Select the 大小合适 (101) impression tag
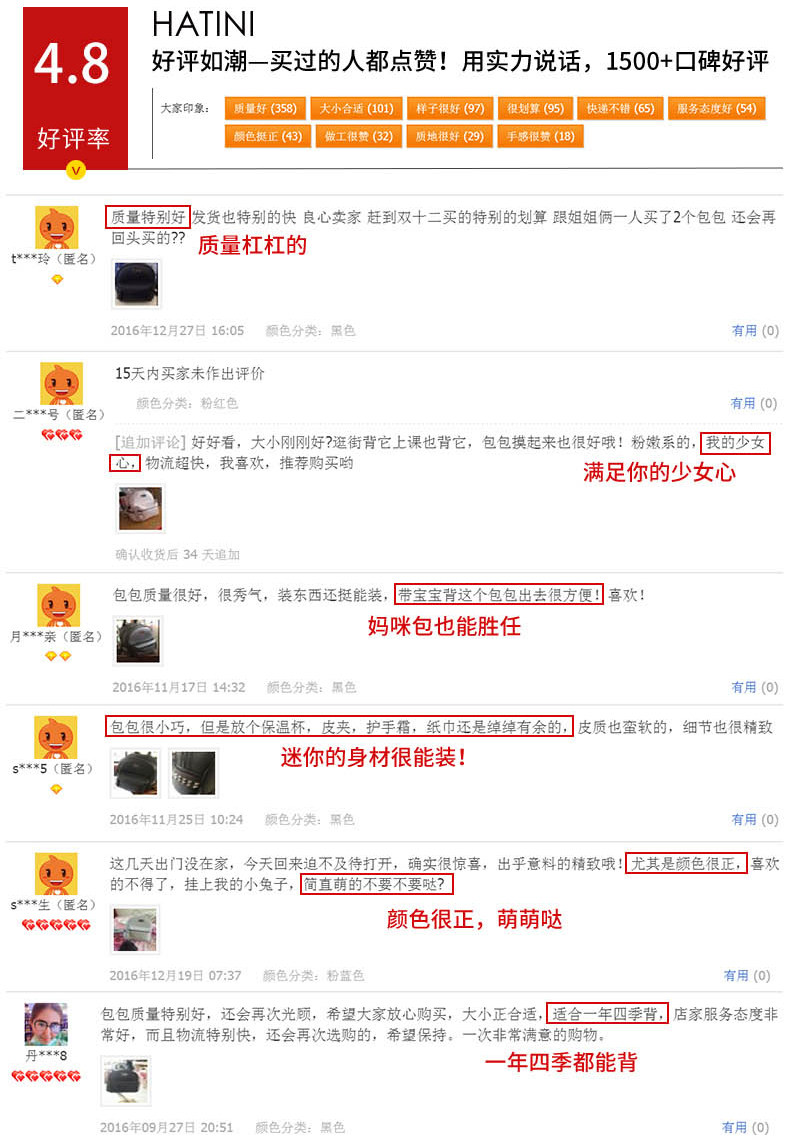 (356, 109)
